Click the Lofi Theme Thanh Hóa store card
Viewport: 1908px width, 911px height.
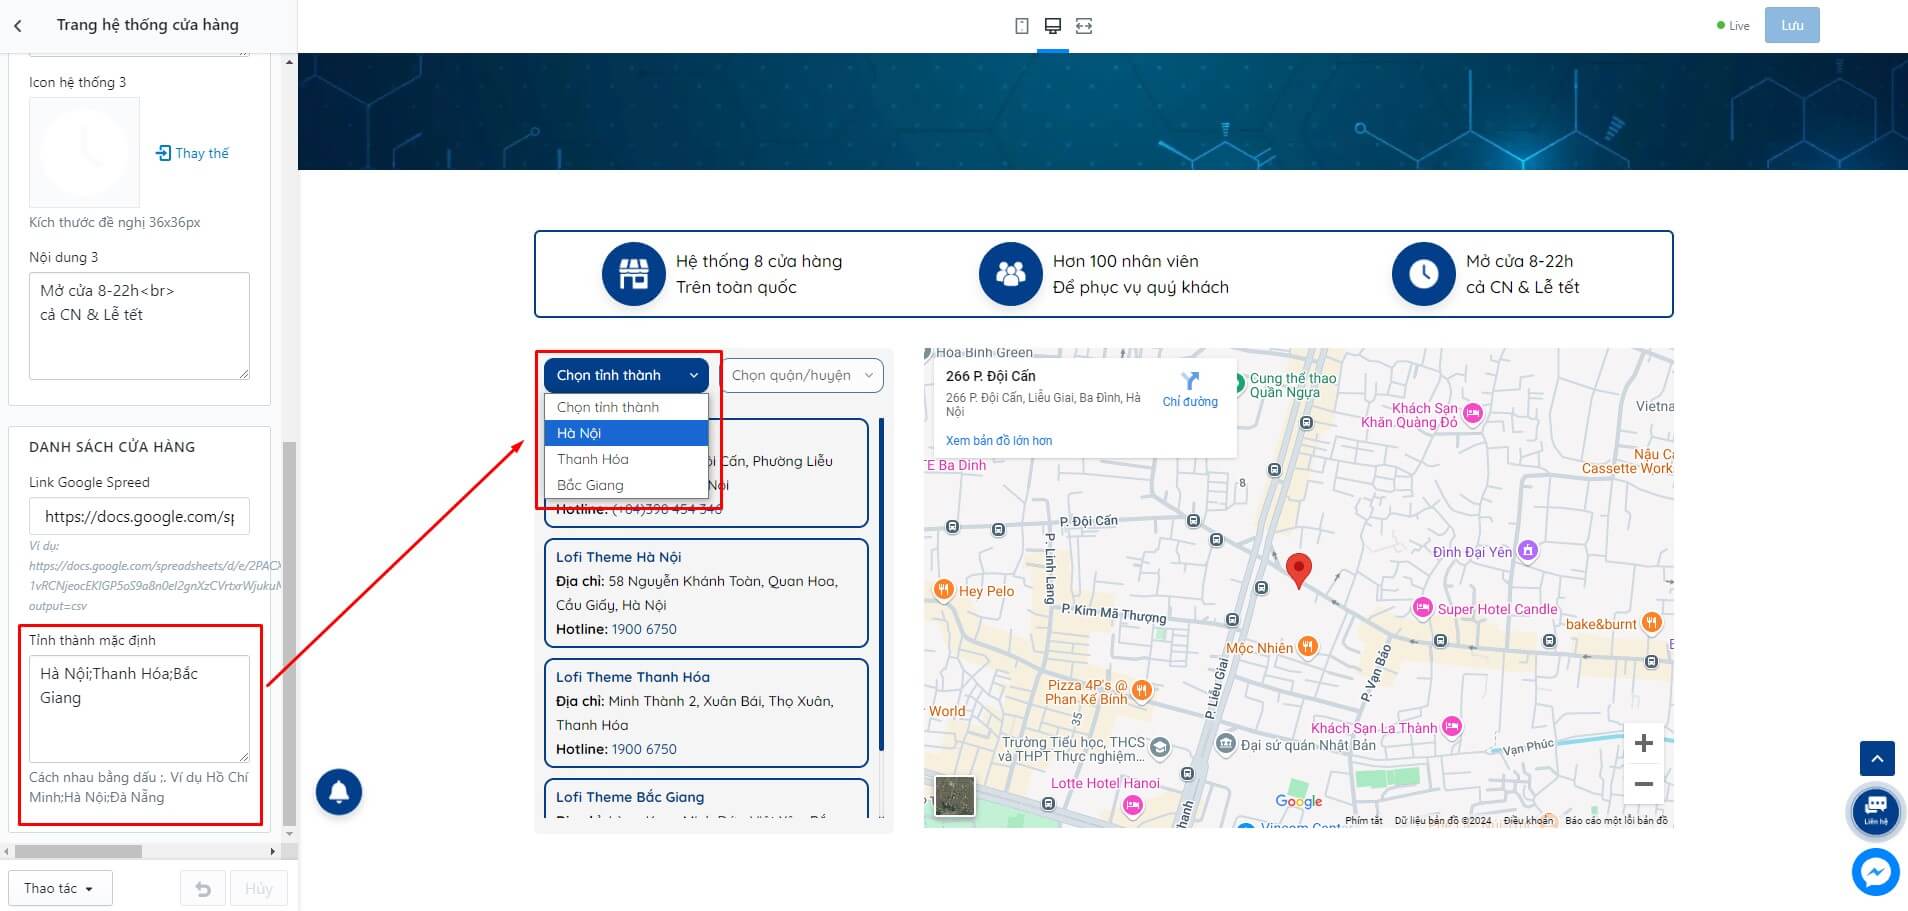706,713
